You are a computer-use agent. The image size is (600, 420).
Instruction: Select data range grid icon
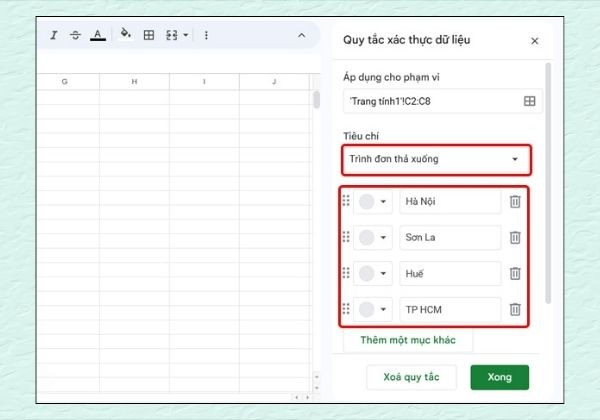coord(530,101)
